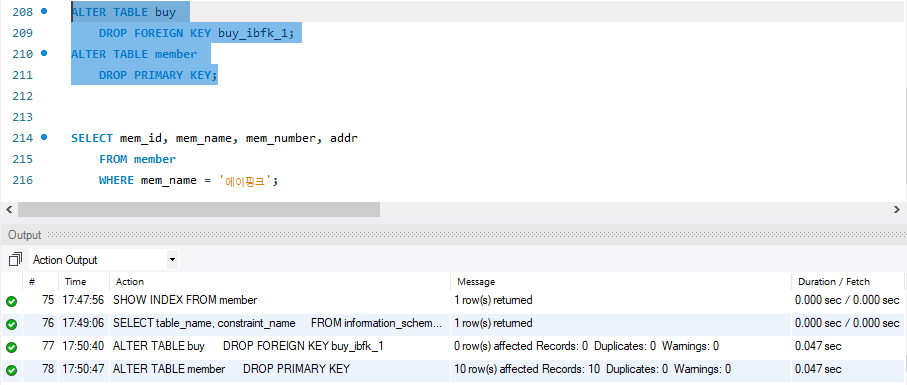Click the 0.047 sec duration in row 78
Image resolution: width=907 pixels, height=385 pixels.
click(x=818, y=368)
